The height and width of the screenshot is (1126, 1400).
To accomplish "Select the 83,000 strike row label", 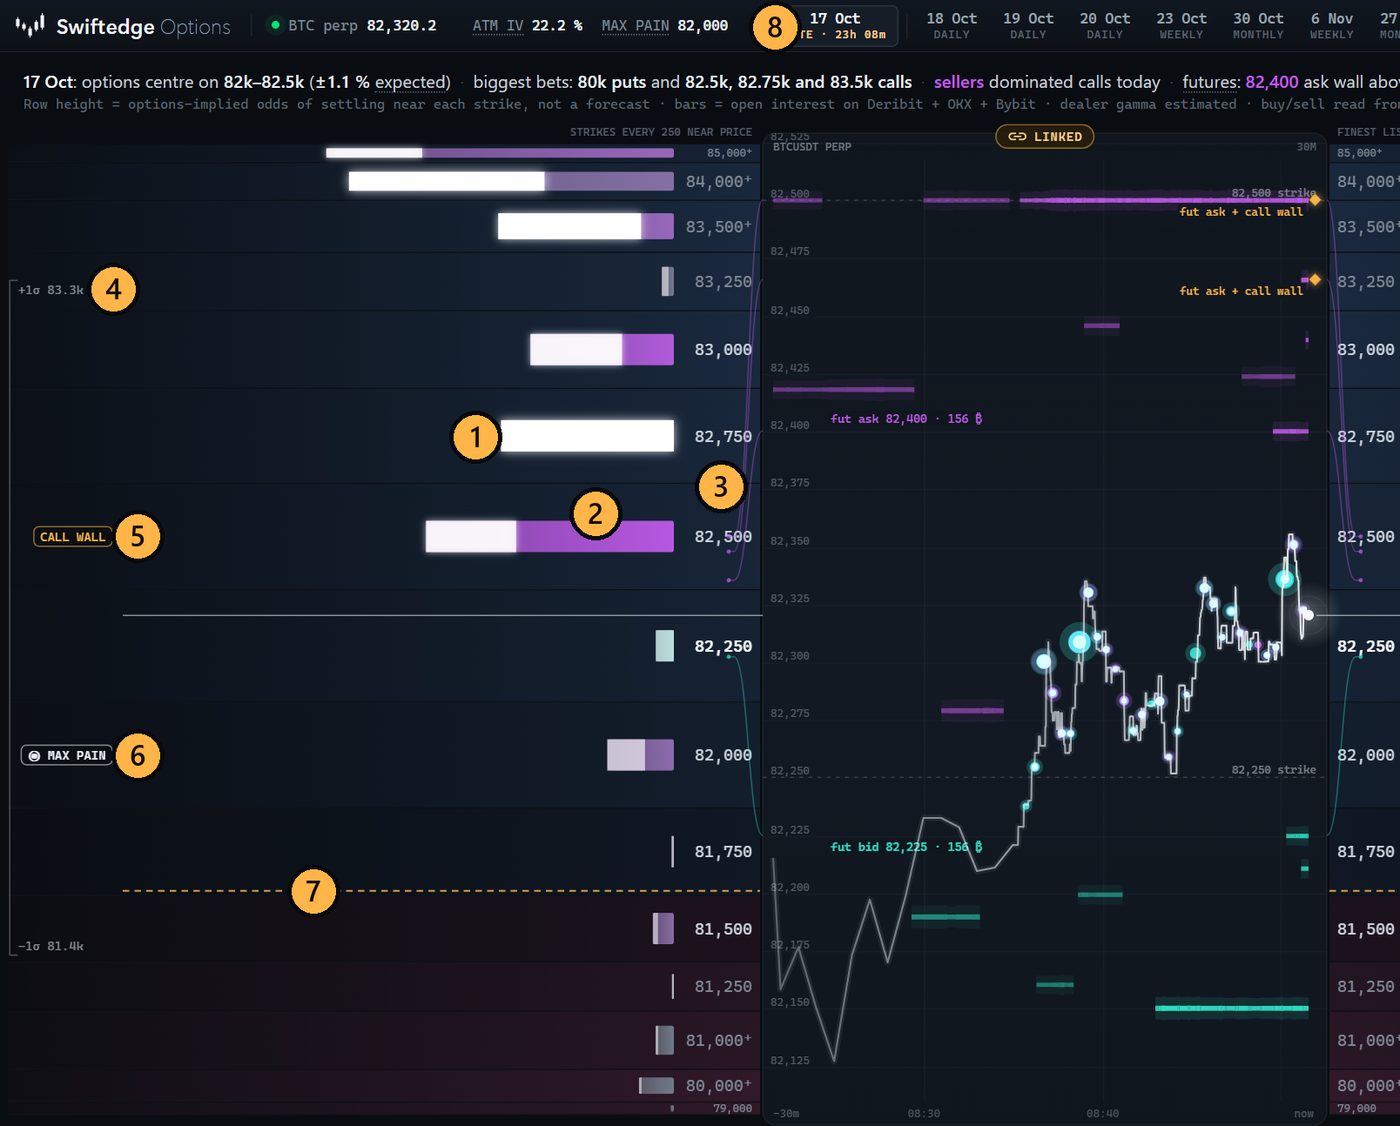I will (723, 350).
